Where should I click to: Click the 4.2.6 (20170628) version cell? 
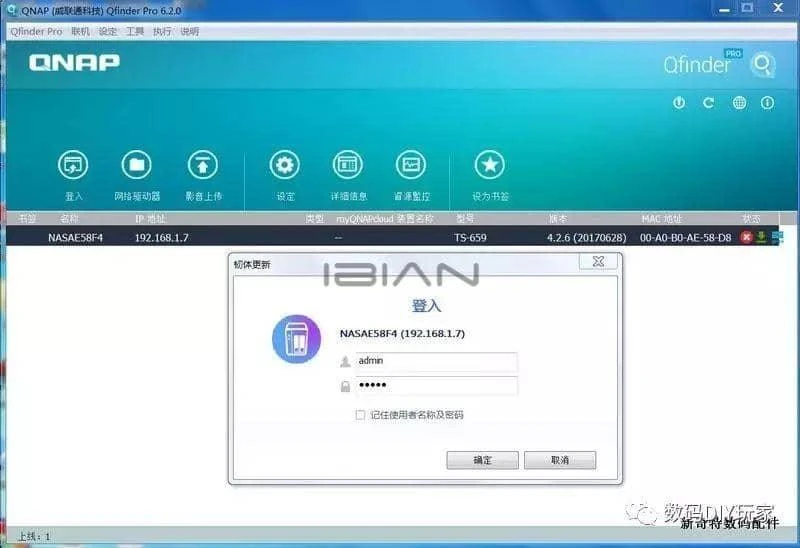click(587, 238)
